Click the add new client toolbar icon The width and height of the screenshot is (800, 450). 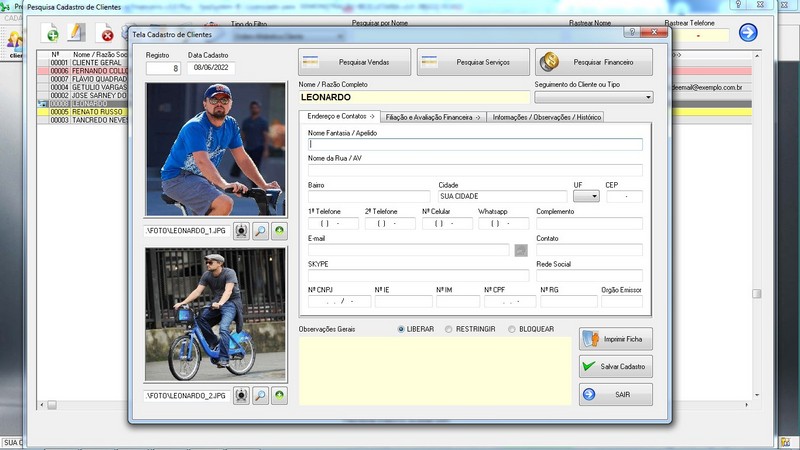pyautogui.click(x=50, y=34)
